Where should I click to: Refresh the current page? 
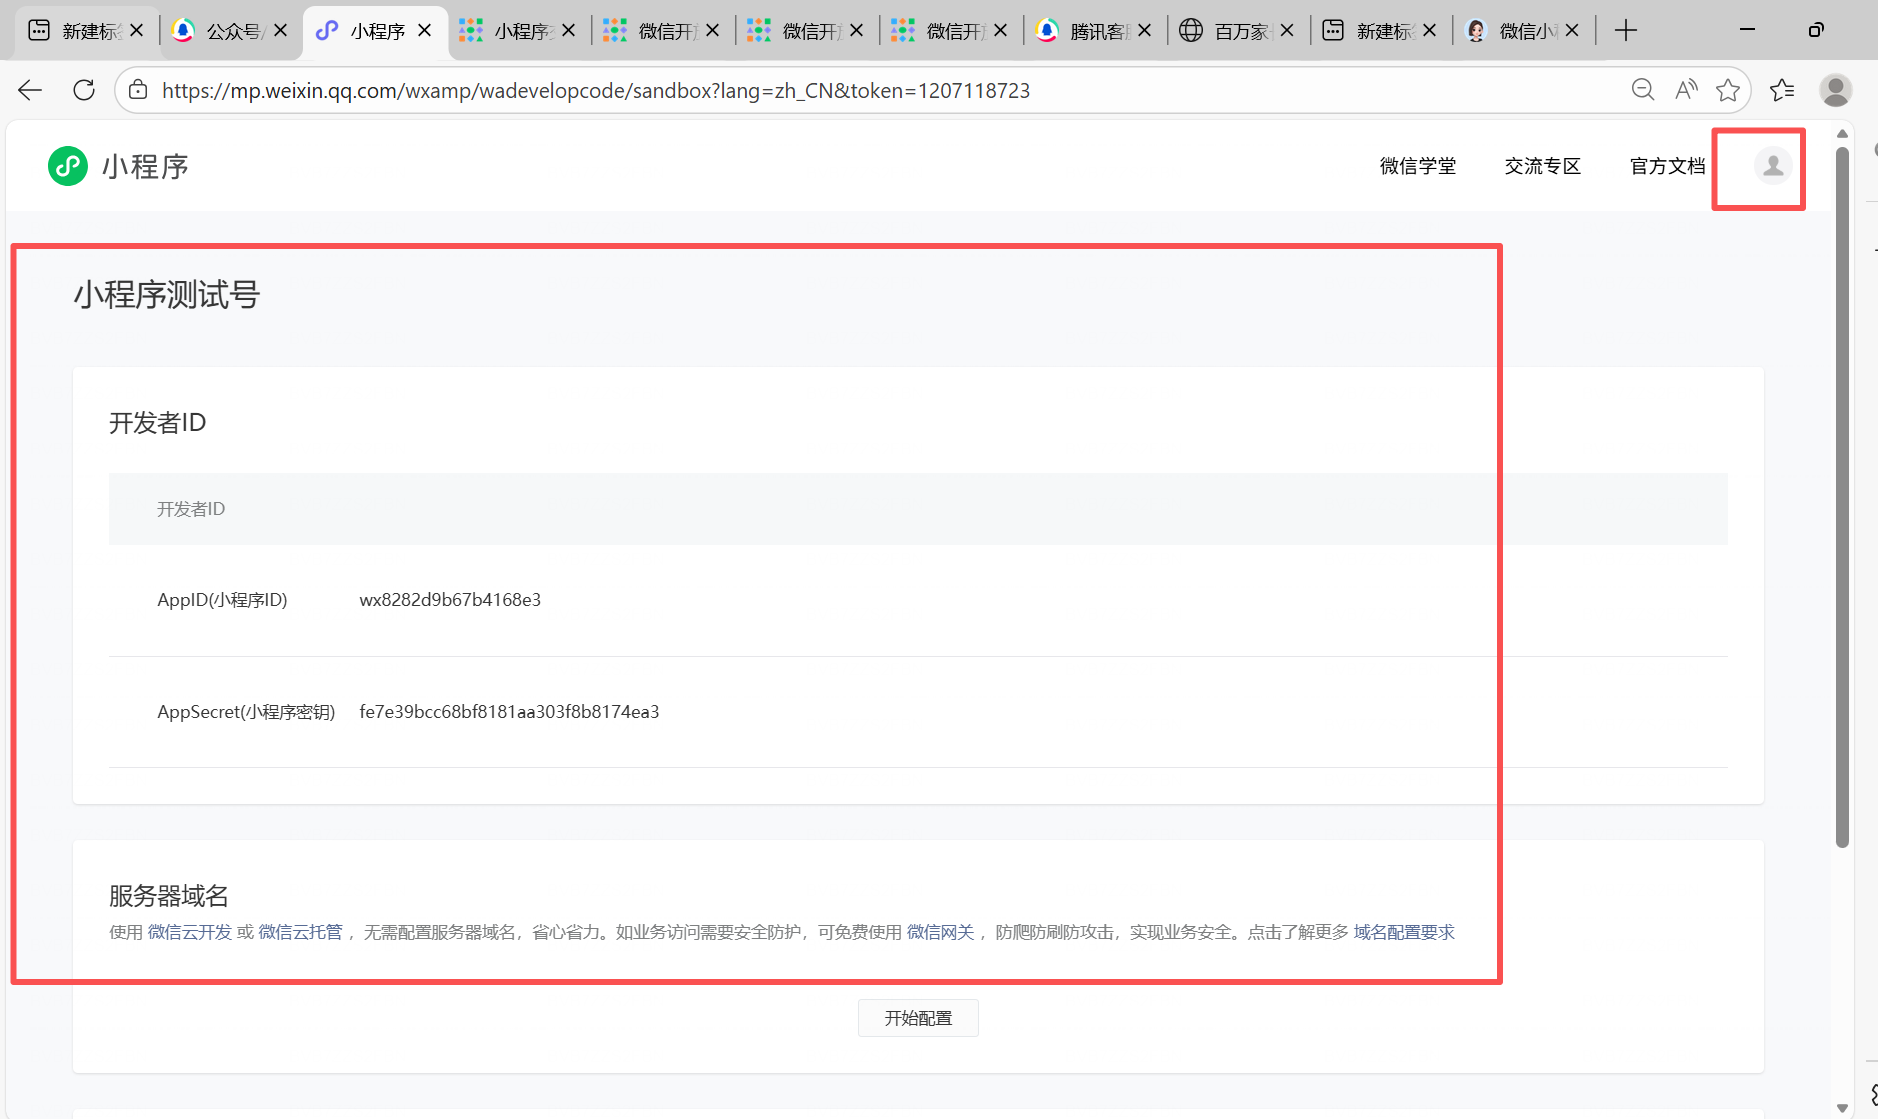click(x=84, y=90)
